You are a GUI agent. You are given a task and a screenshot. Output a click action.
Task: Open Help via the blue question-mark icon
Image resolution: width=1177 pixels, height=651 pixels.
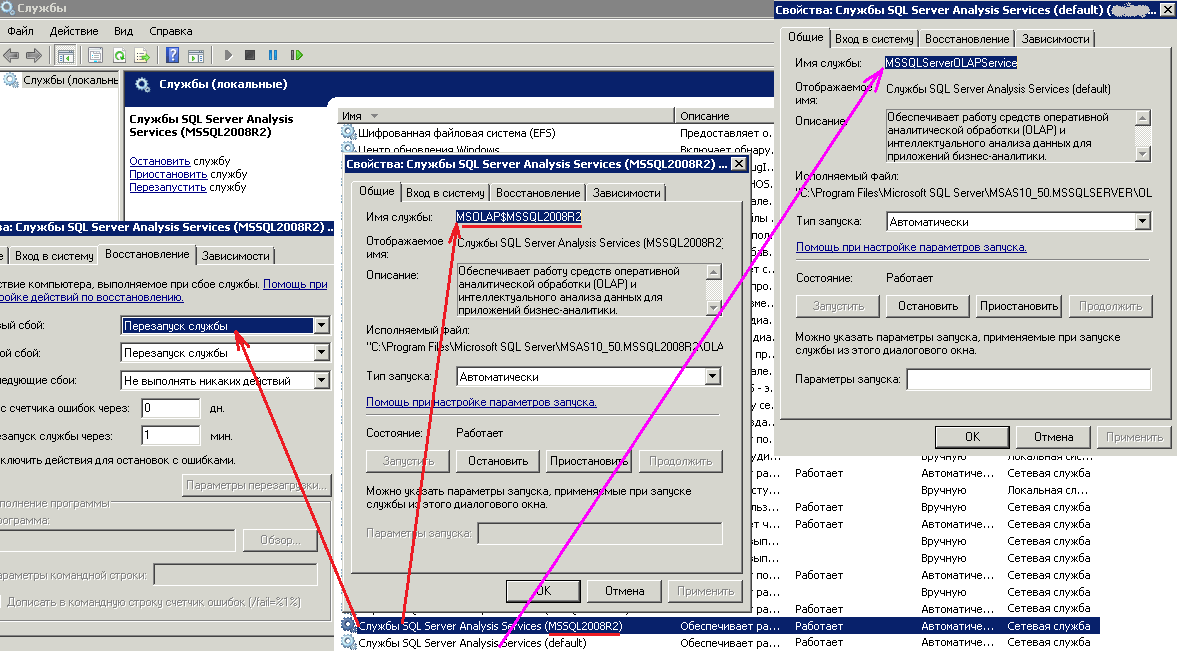[173, 55]
